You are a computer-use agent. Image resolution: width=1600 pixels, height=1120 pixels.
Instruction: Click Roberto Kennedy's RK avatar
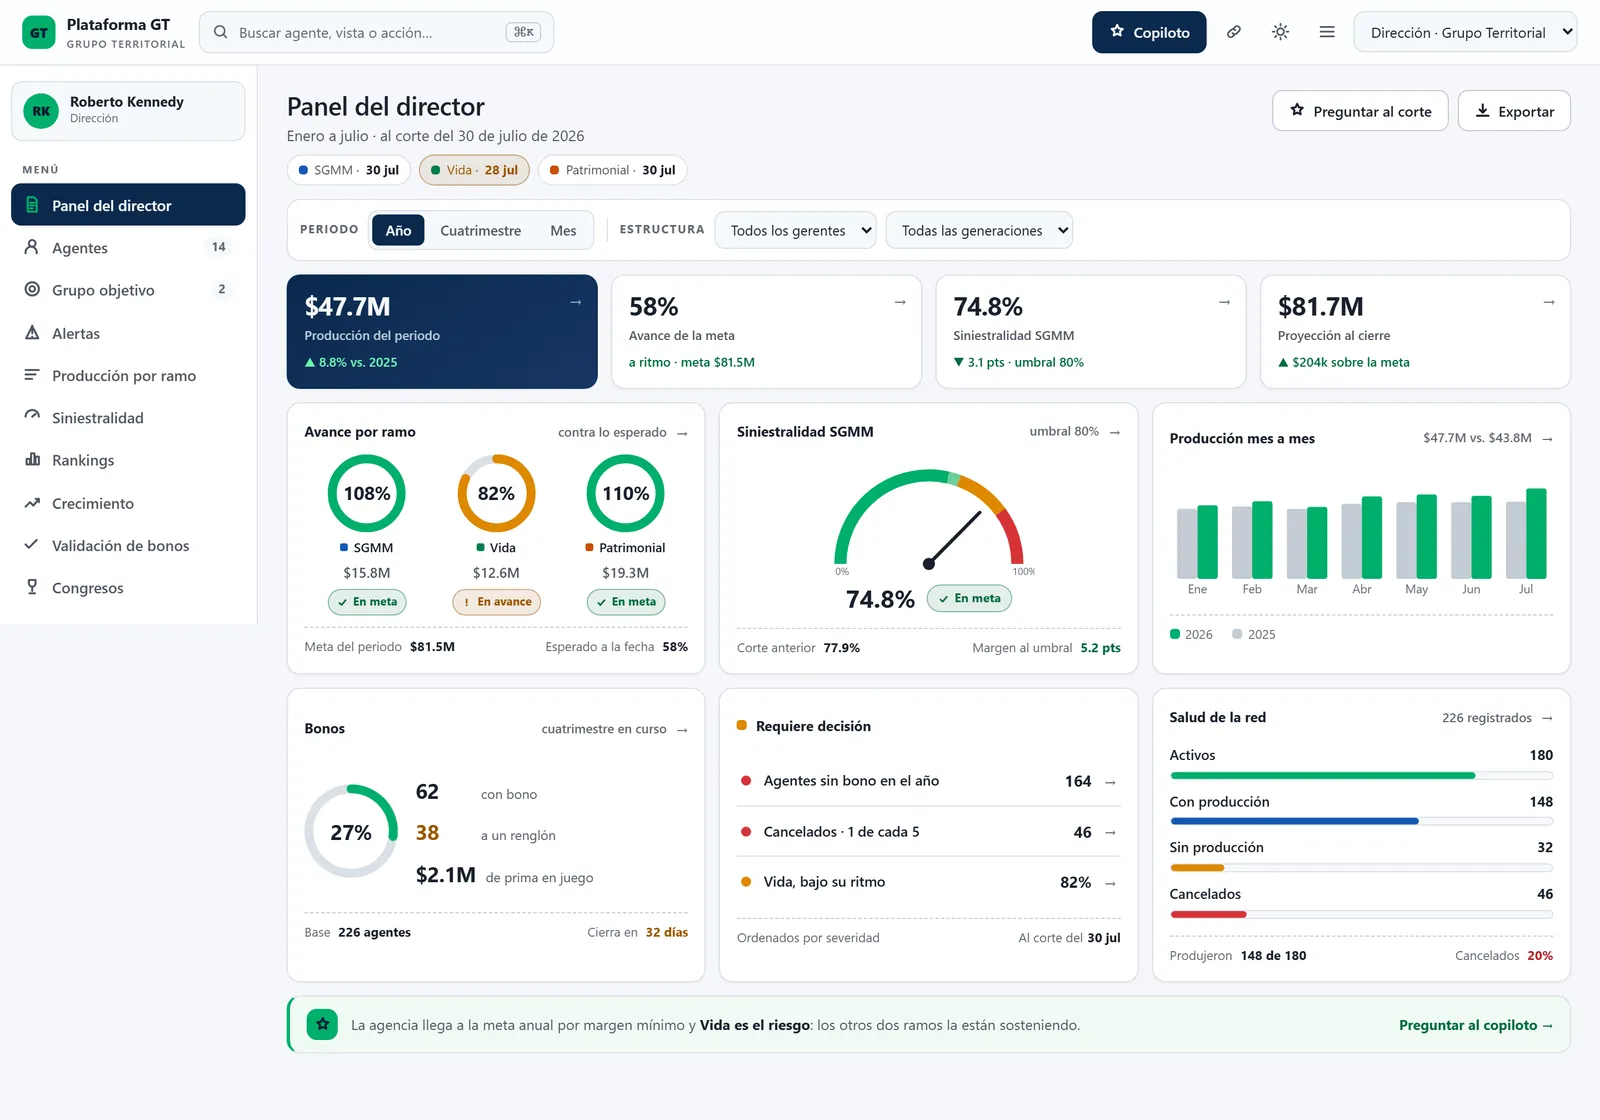41,111
